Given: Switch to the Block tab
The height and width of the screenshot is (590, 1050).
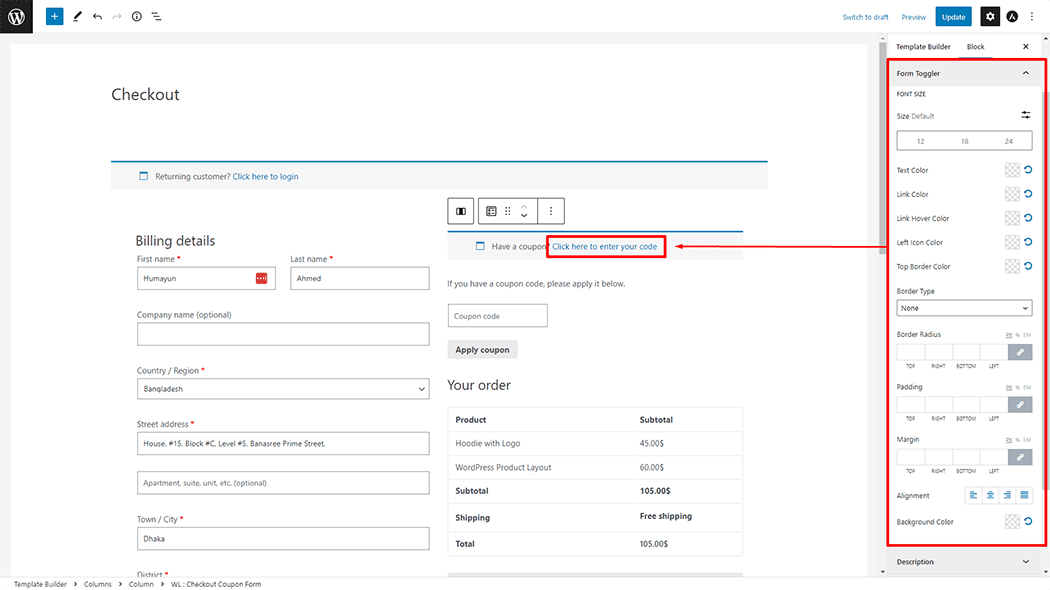Looking at the screenshot, I should 975,47.
